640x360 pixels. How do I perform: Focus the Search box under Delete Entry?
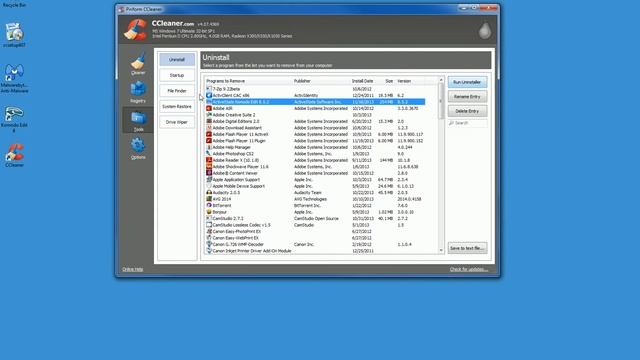click(x=467, y=123)
